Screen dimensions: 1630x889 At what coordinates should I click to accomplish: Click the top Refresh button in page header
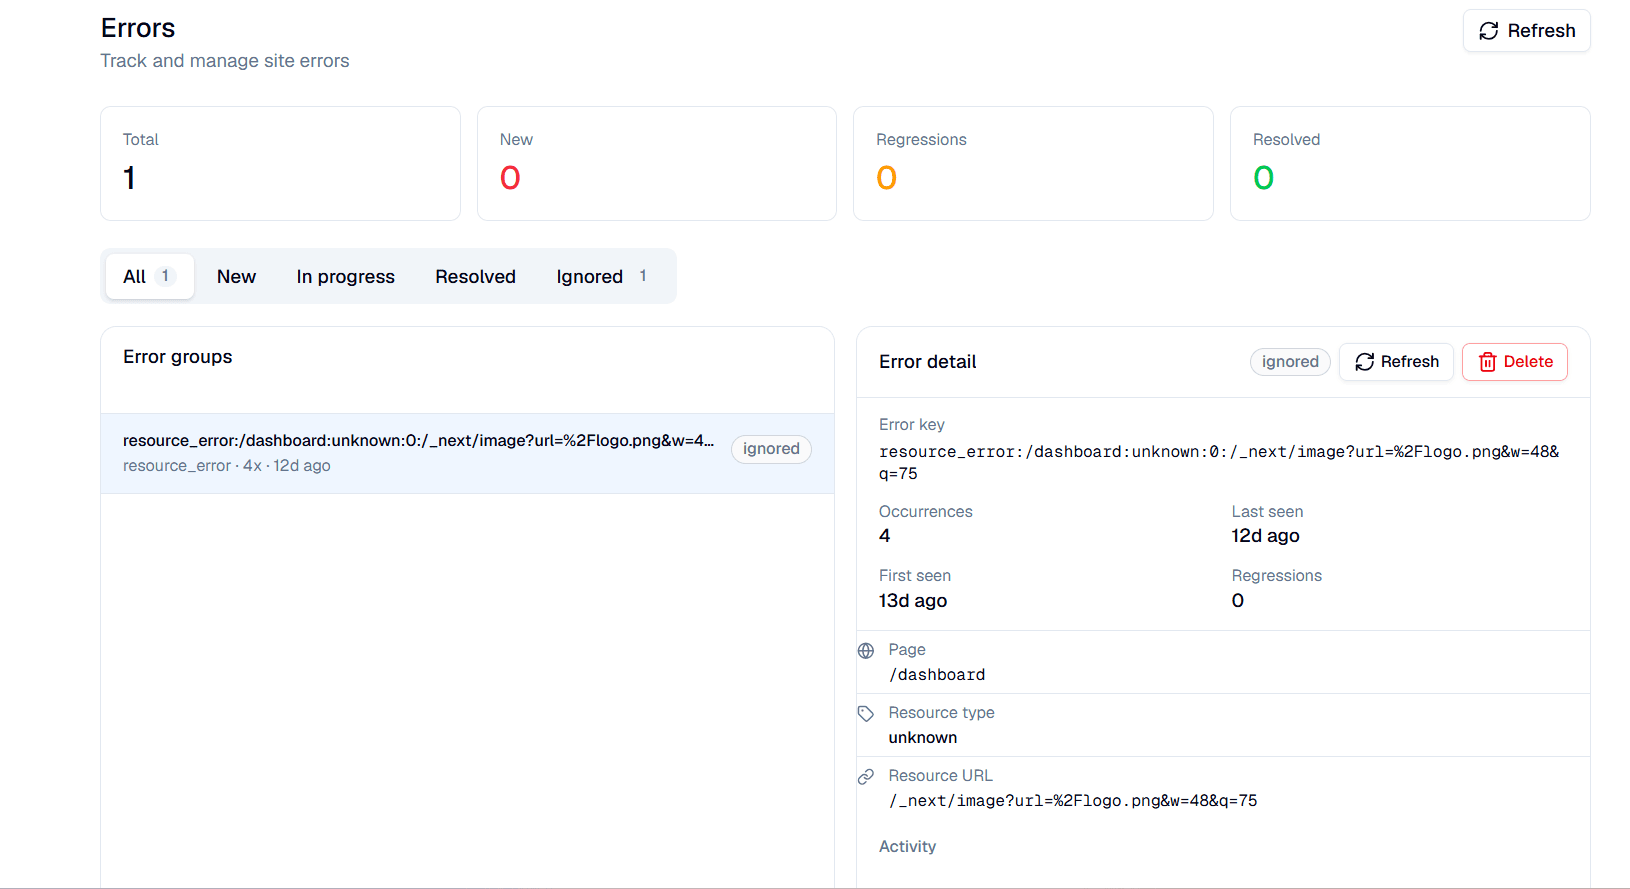point(1526,31)
